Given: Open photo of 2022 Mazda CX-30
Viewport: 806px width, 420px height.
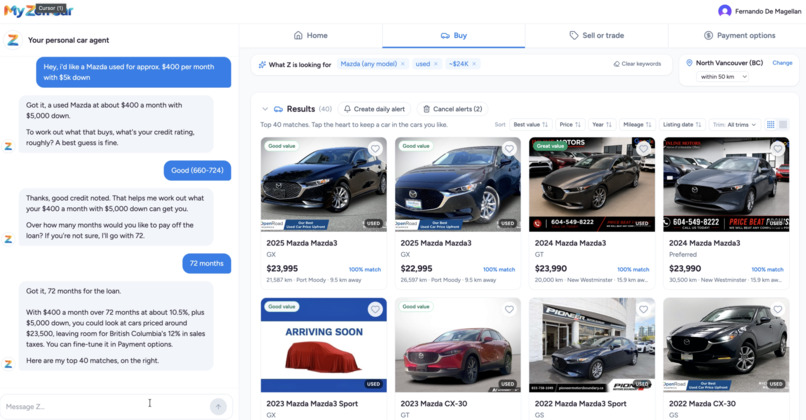Looking at the screenshot, I should tap(726, 345).
